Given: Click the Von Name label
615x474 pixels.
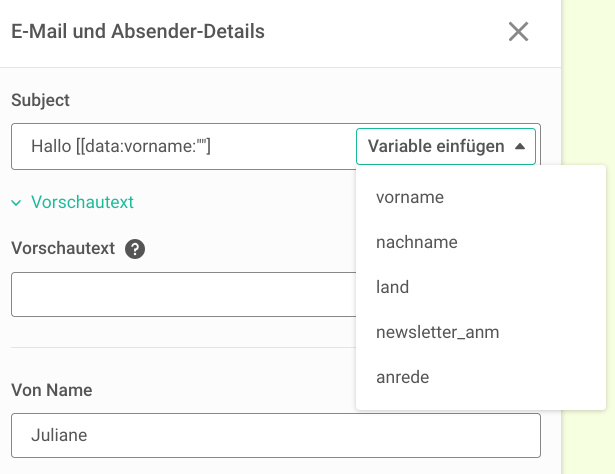Looking at the screenshot, I should coord(51,390).
